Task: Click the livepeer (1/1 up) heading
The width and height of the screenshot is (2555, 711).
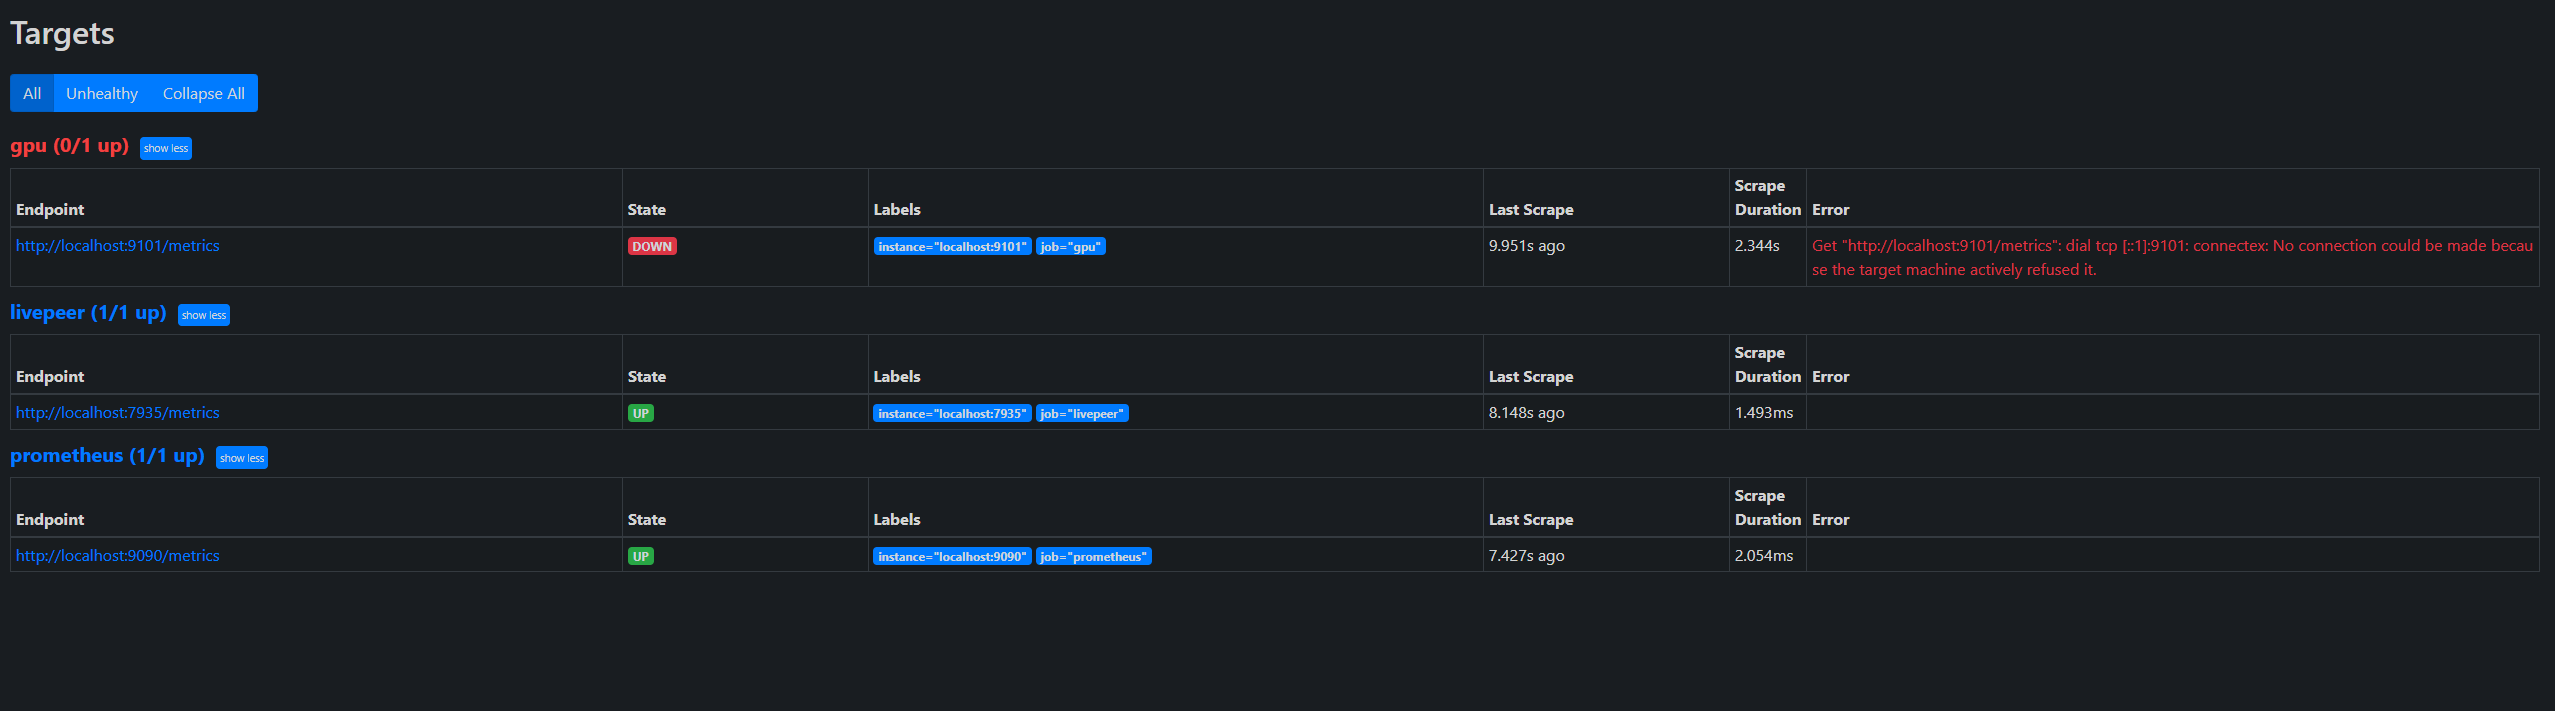Action: tap(88, 313)
